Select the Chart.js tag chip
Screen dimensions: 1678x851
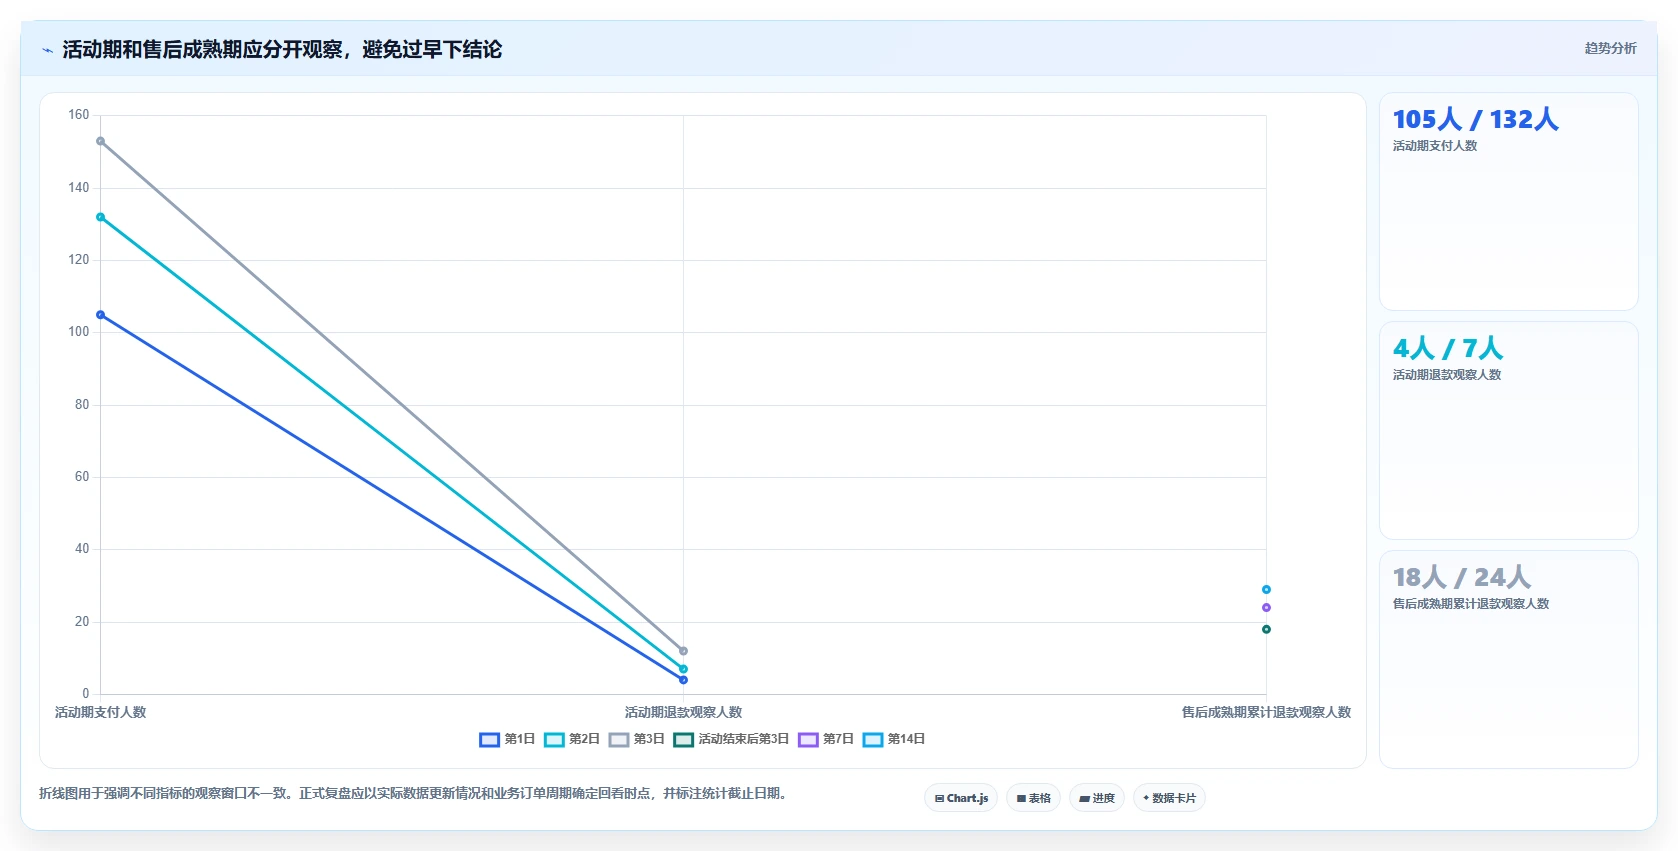tap(961, 798)
